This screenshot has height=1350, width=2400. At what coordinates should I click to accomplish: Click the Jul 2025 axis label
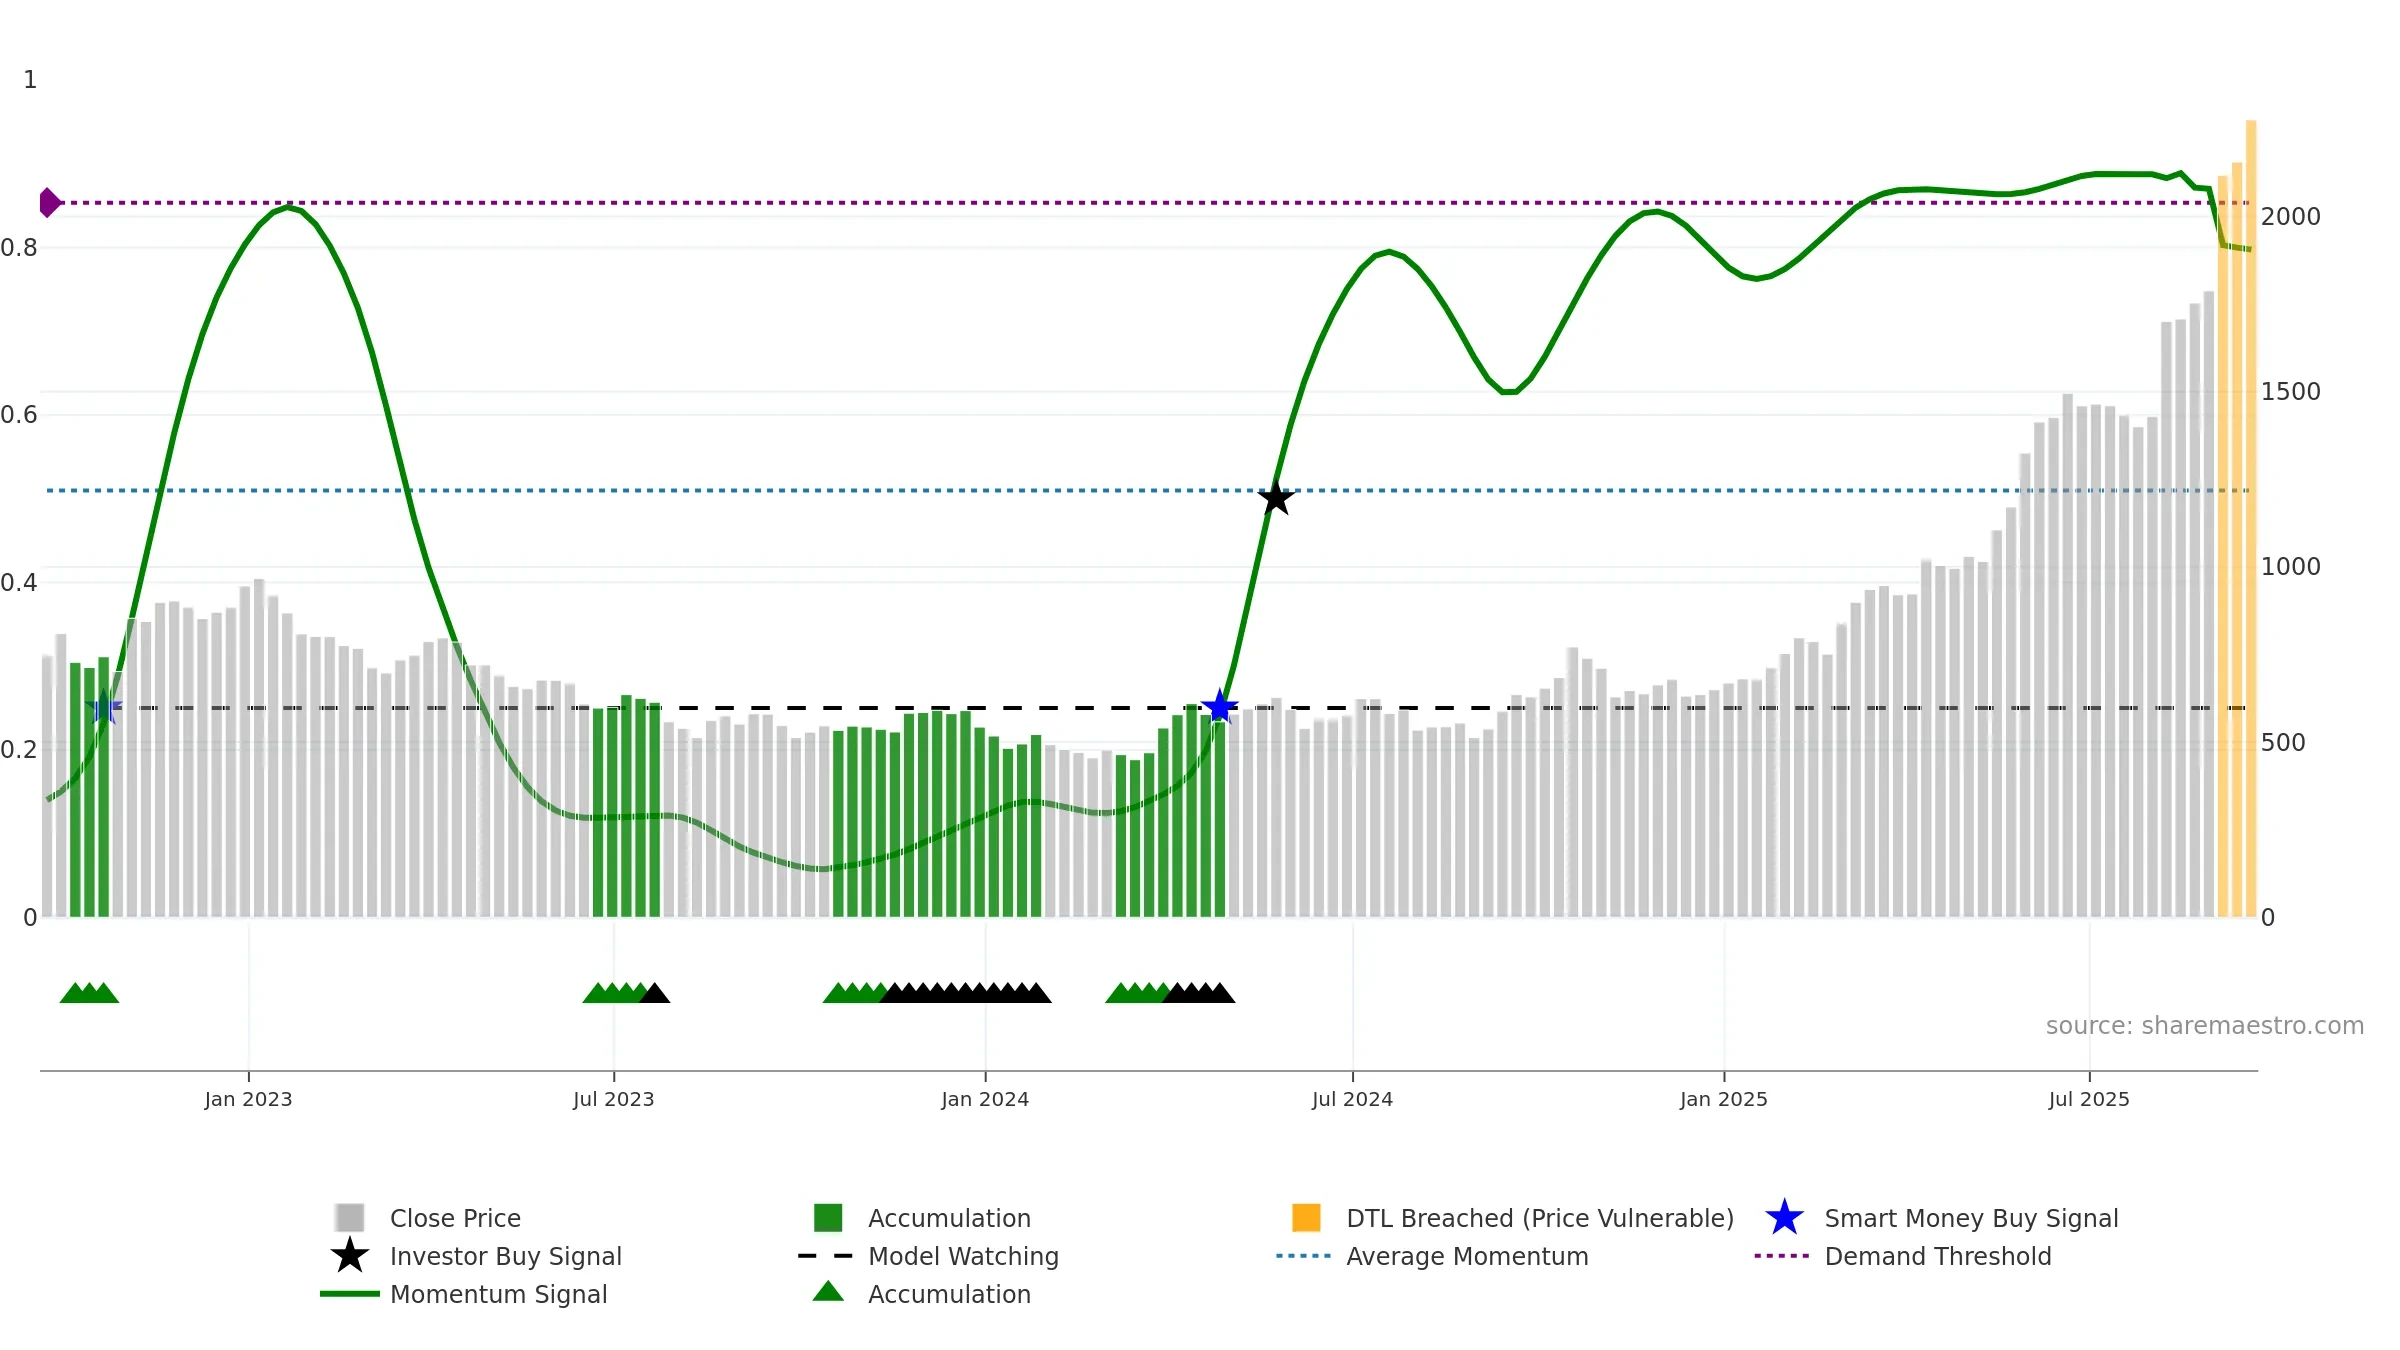point(2089,1099)
